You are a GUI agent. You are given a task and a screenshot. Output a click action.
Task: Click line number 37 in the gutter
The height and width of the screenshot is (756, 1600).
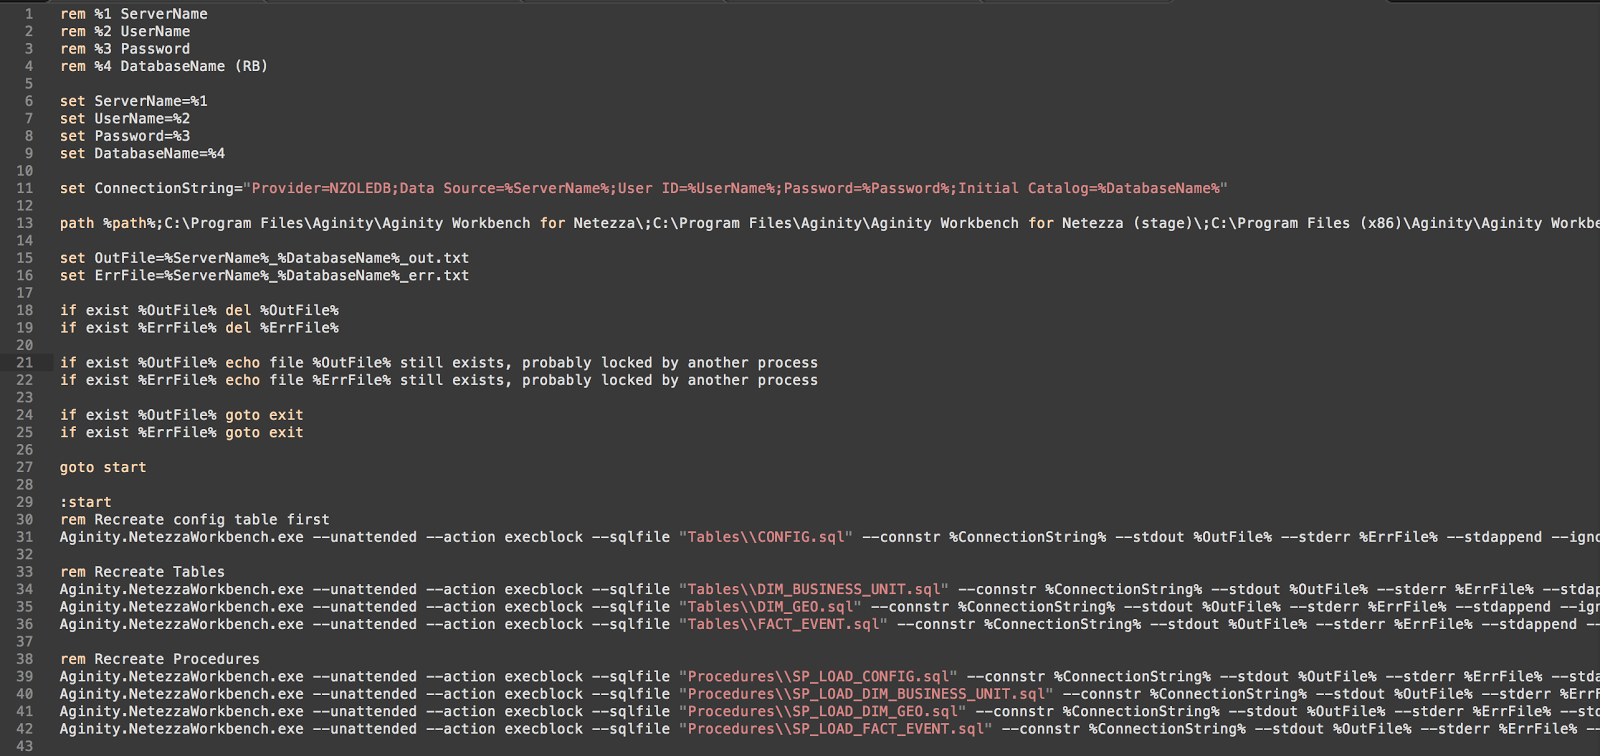(x=24, y=642)
